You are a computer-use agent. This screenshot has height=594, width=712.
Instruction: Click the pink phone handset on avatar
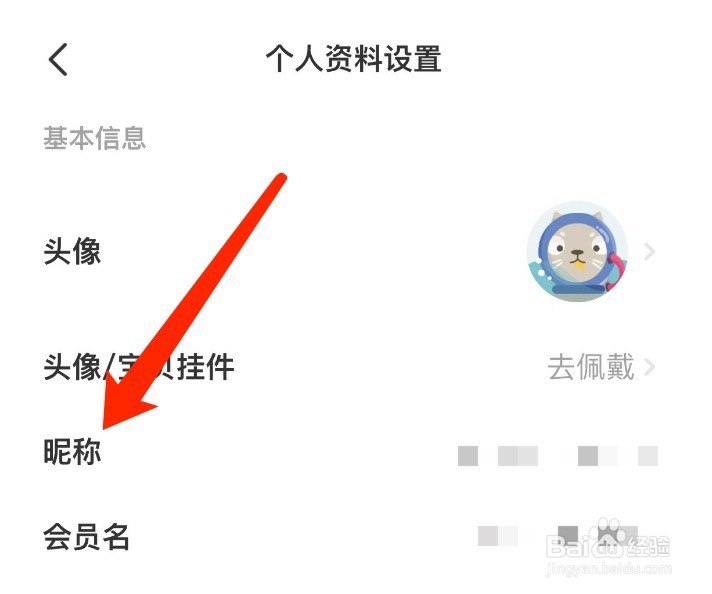(x=615, y=271)
